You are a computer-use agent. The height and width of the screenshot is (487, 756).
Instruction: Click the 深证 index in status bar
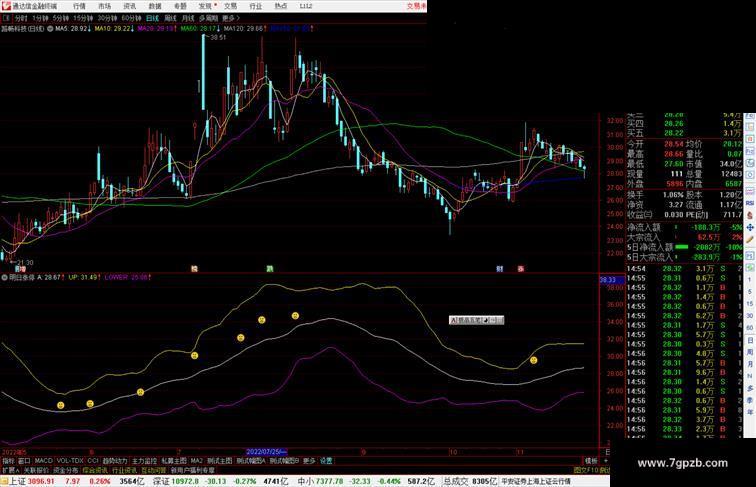coord(161,481)
